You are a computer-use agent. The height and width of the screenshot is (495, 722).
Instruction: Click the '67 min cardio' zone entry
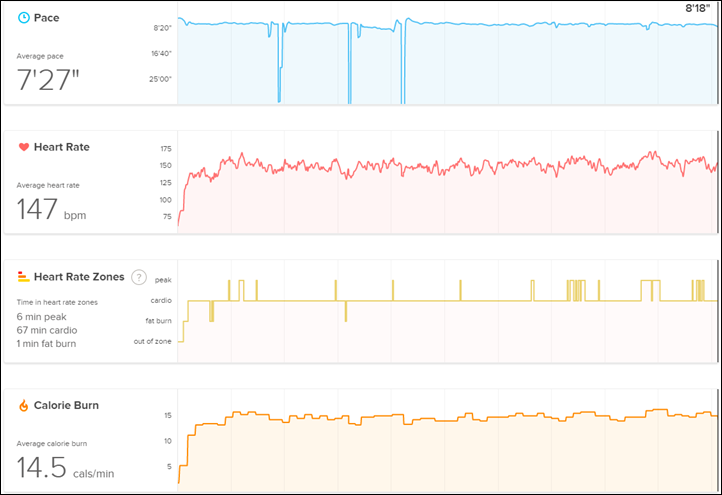coord(47,330)
